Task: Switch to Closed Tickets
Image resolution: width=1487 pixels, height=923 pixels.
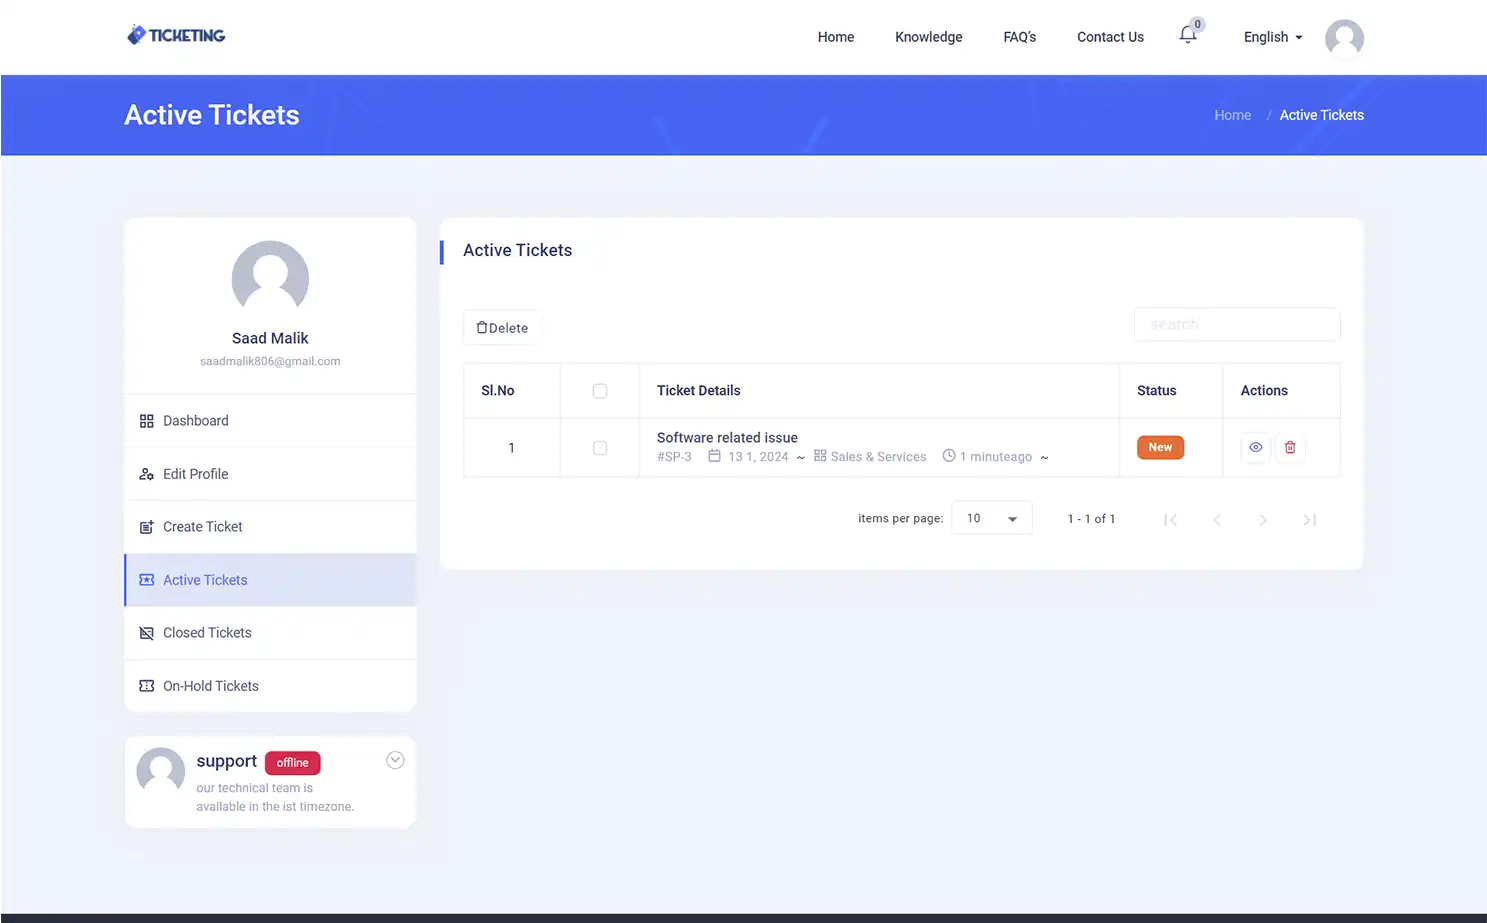Action: tap(207, 632)
